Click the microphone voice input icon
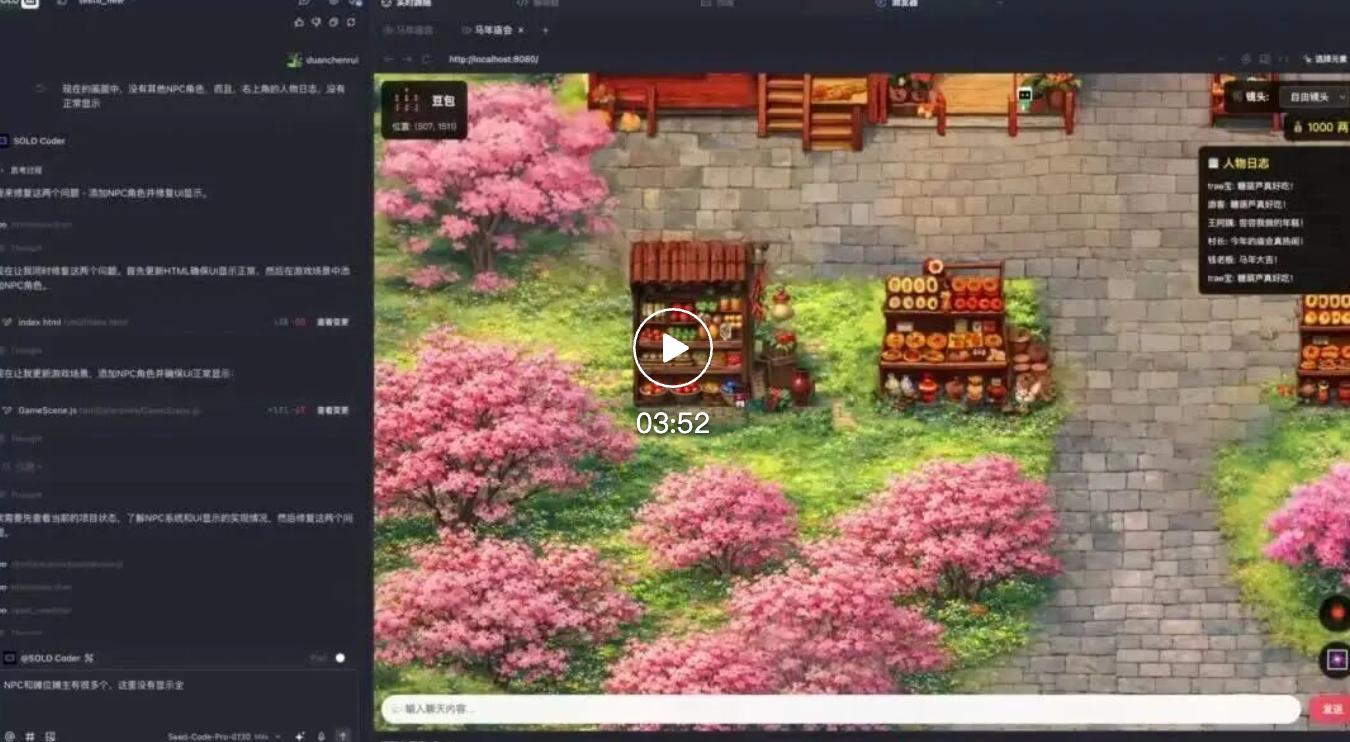The height and width of the screenshot is (742, 1350). (321, 736)
